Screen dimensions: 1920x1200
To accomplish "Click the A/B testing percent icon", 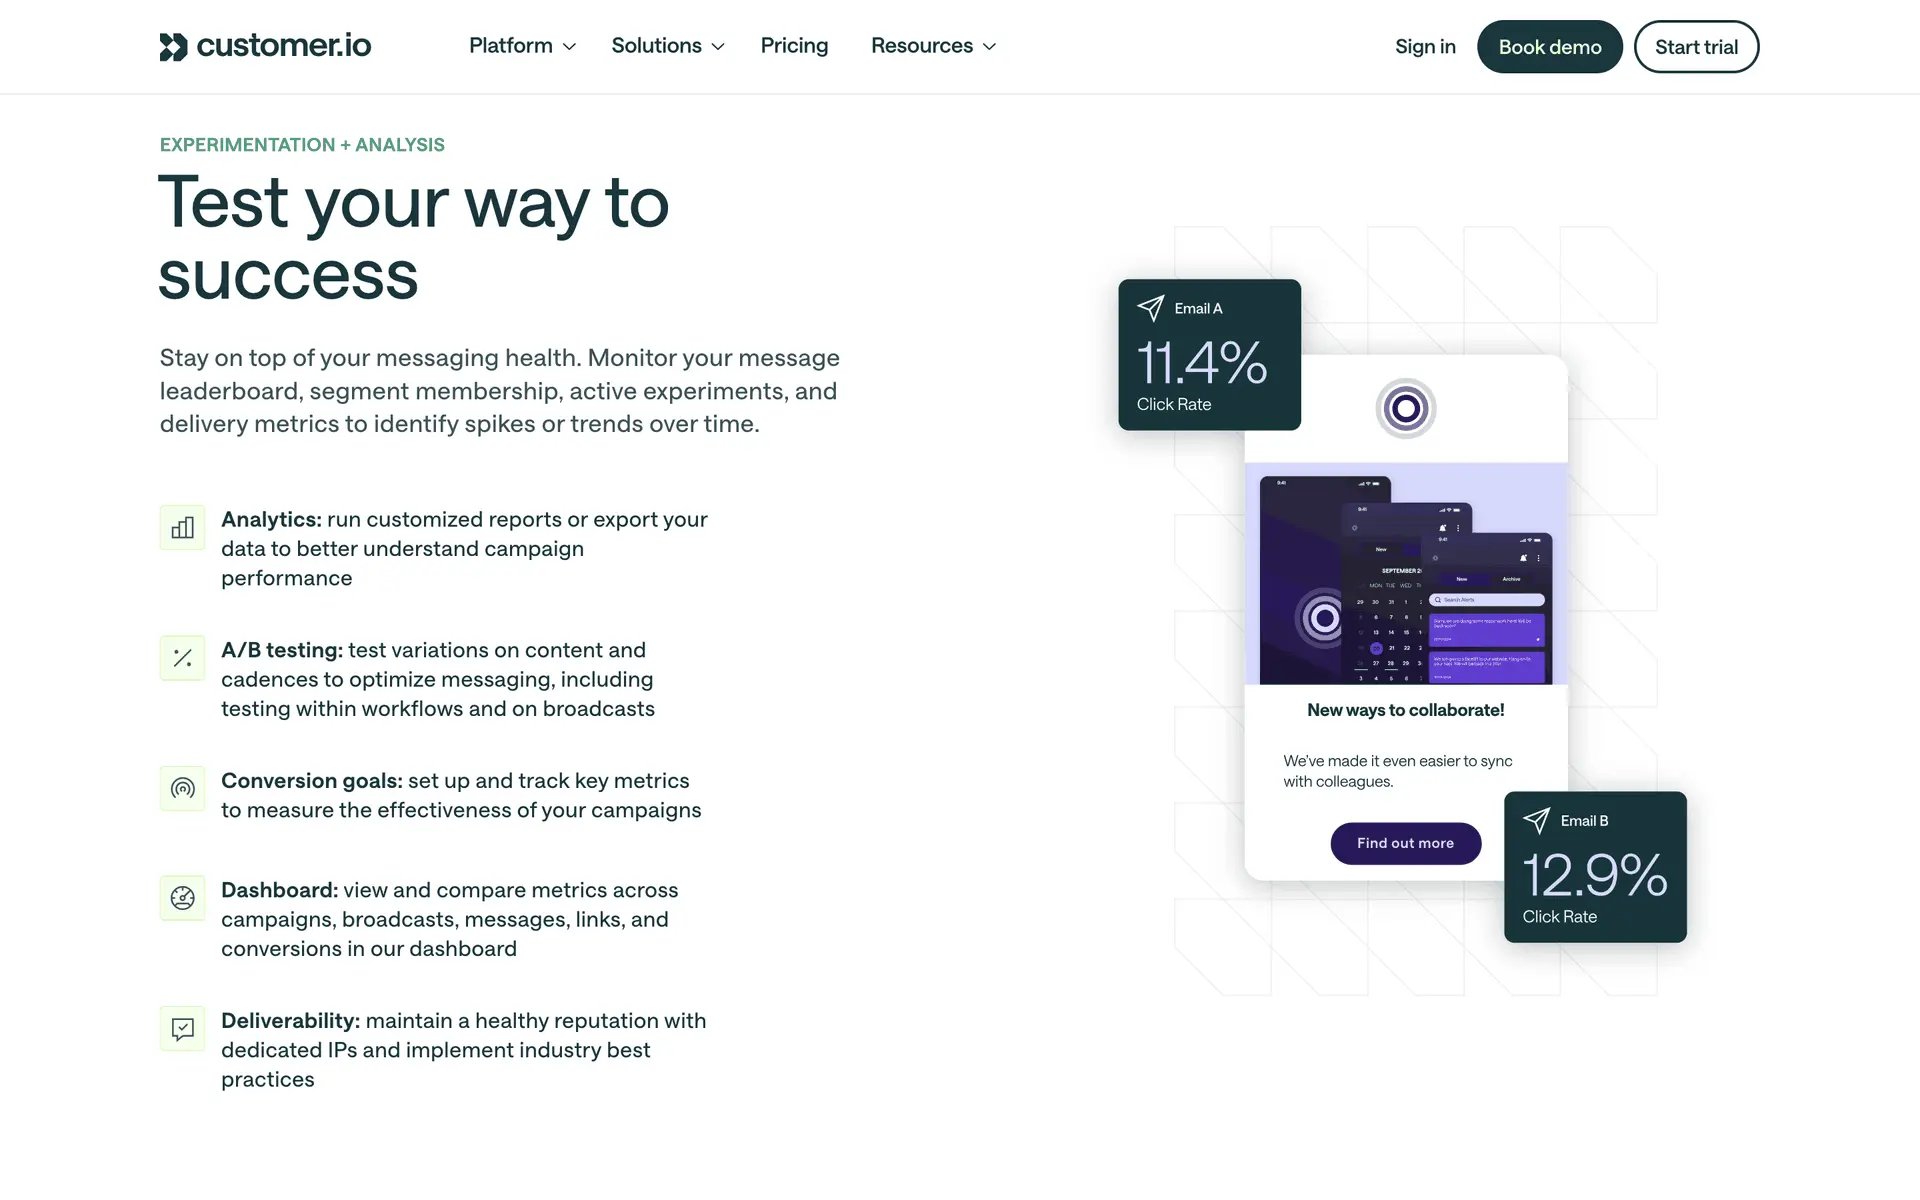I will click(182, 658).
